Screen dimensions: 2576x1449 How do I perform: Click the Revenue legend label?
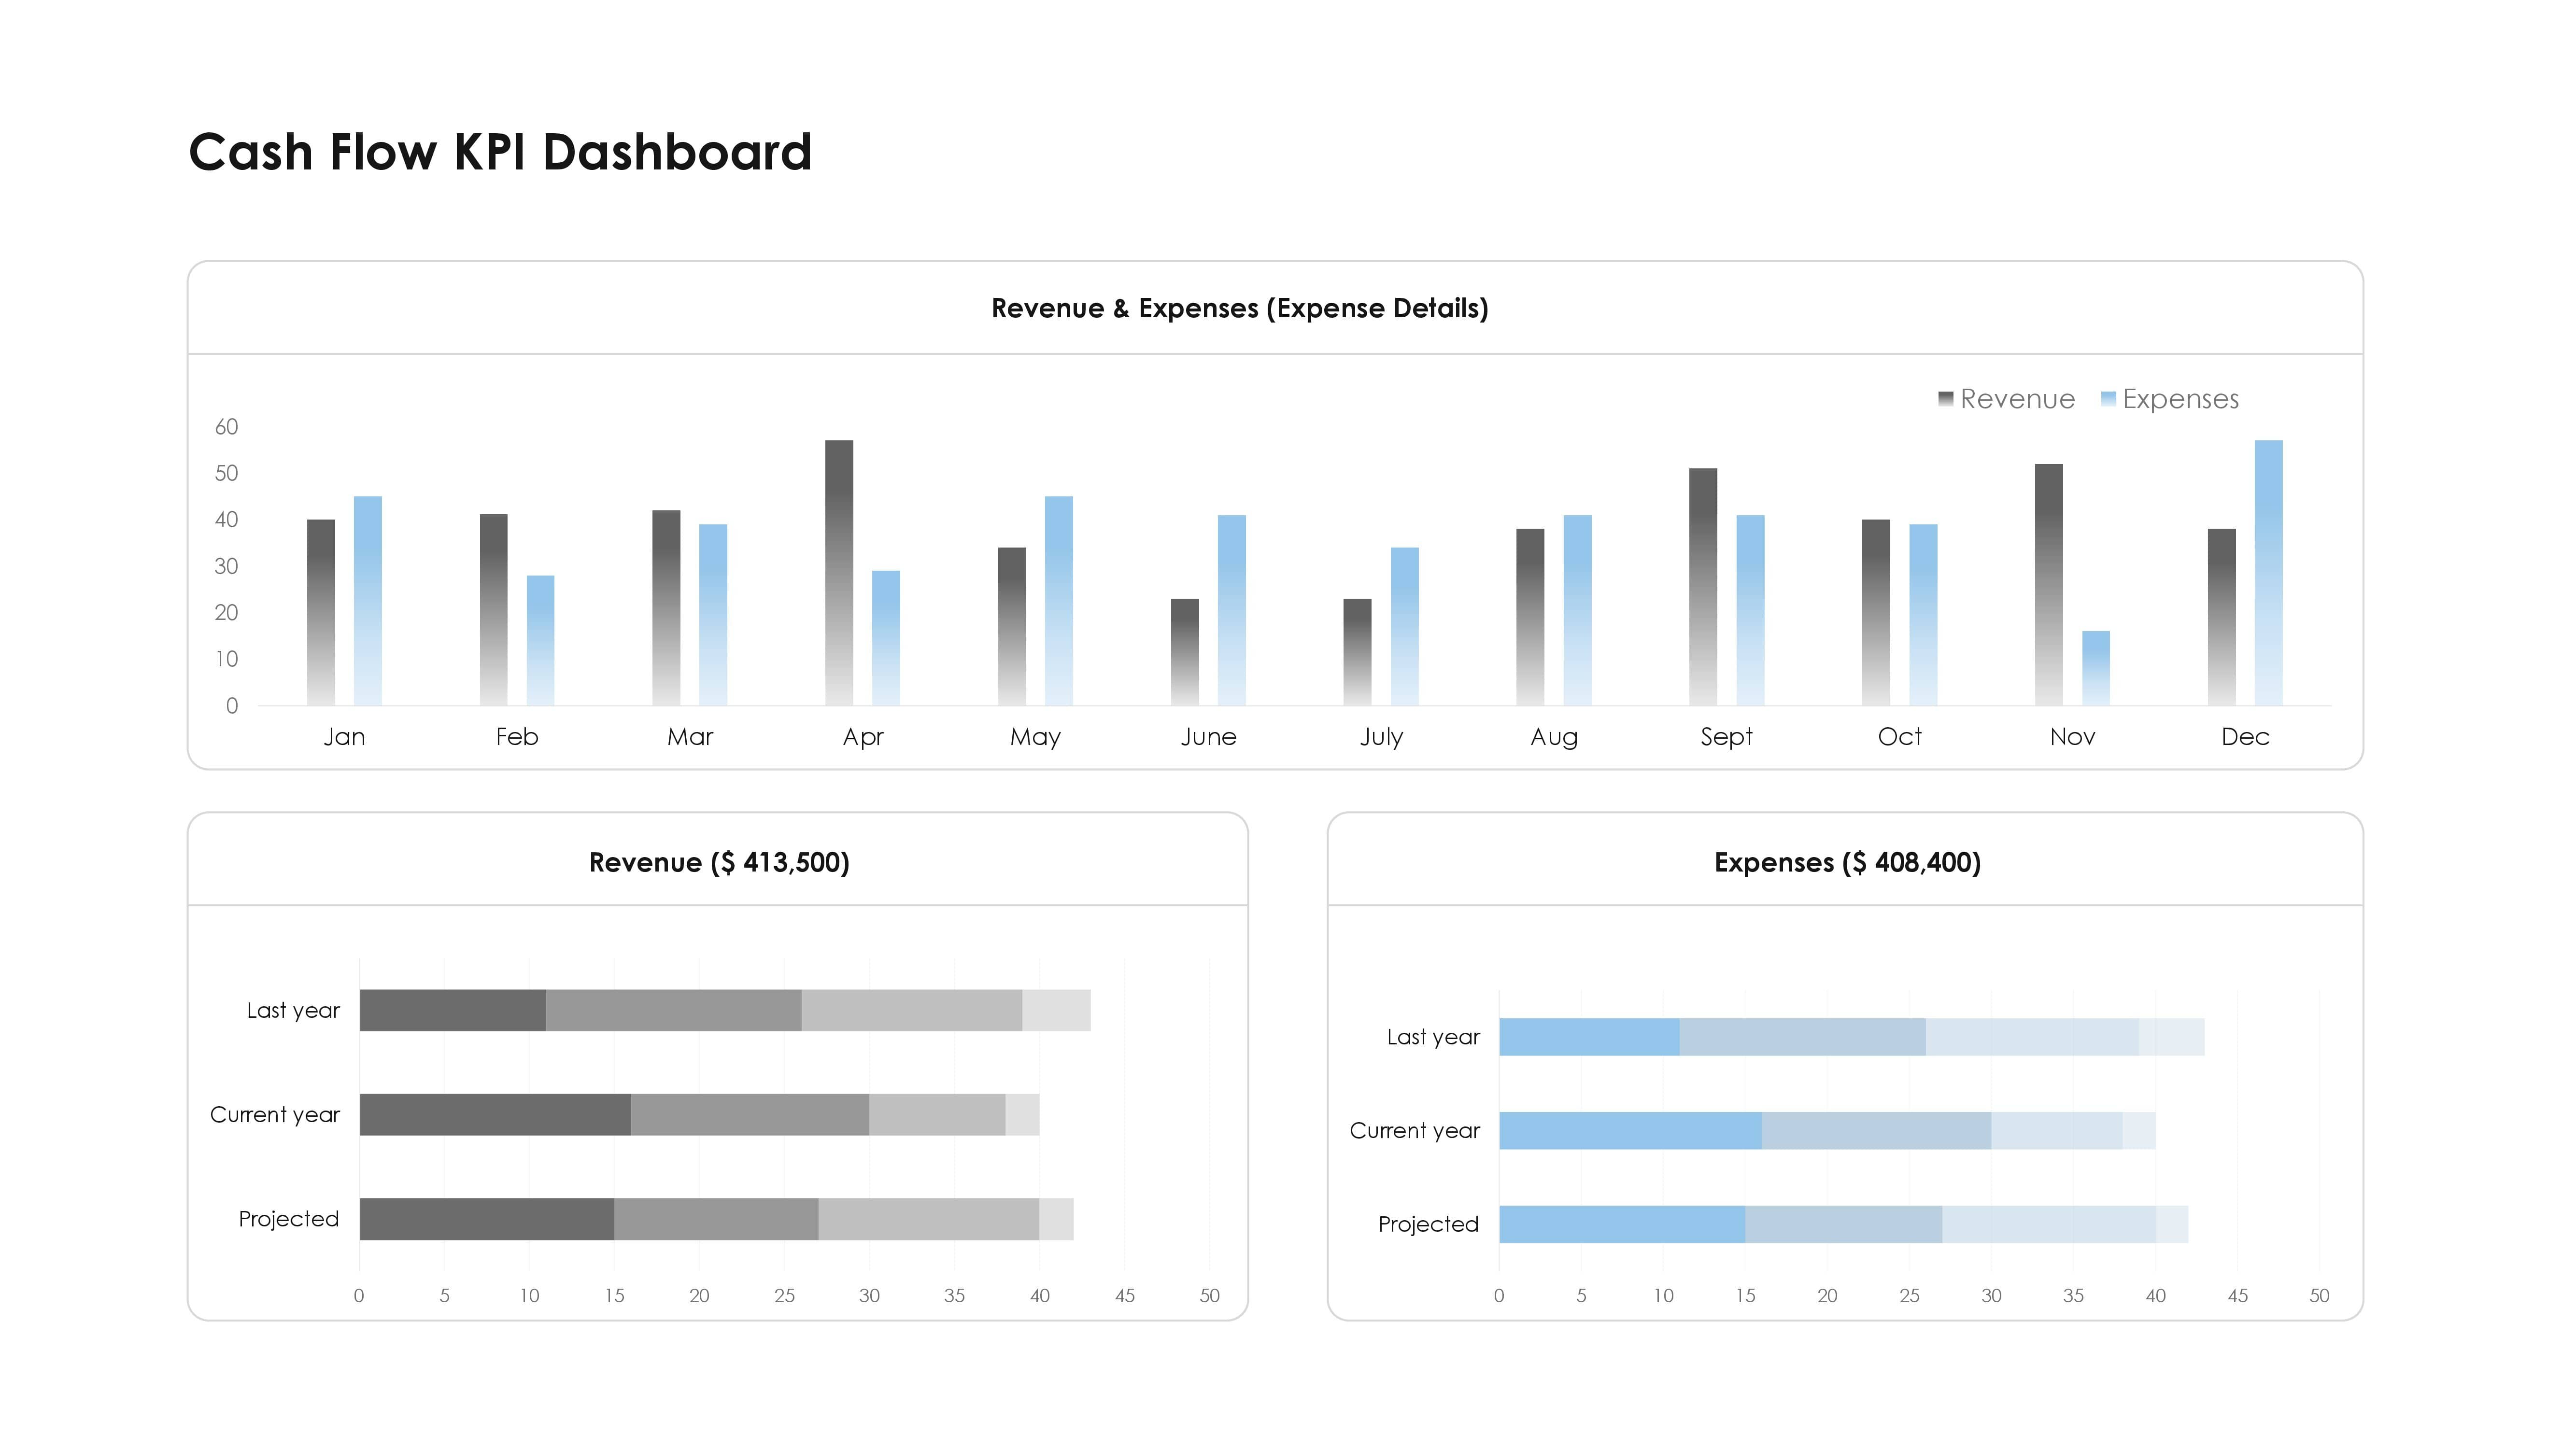(x=2017, y=399)
